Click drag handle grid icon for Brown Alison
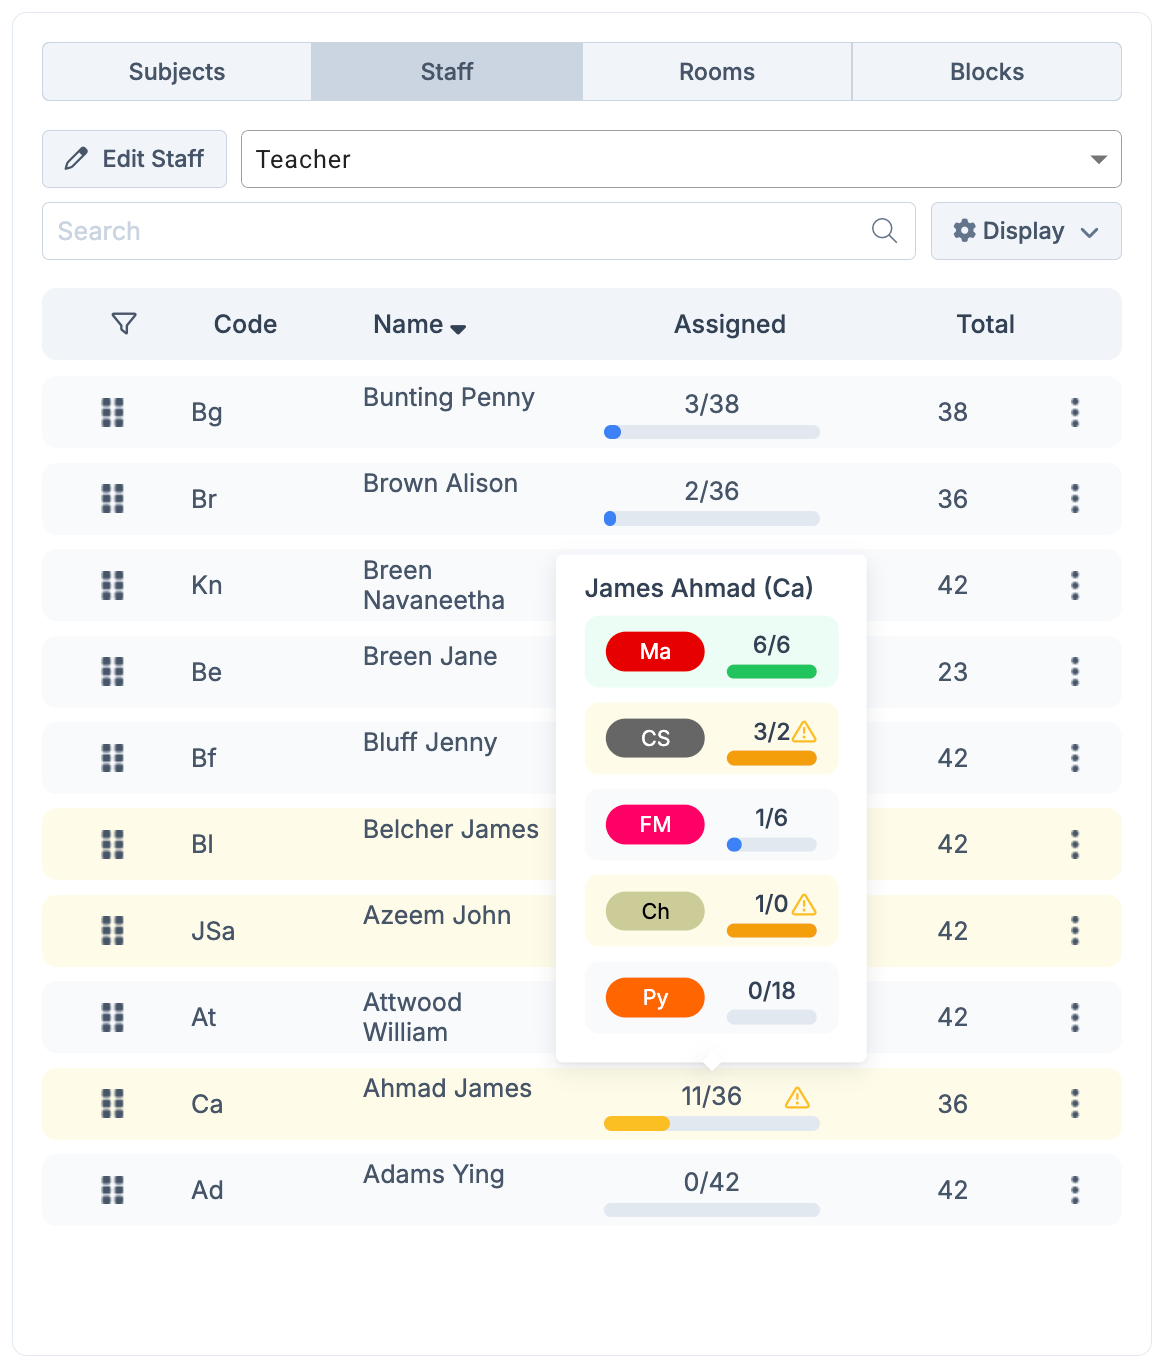1160x1364 pixels. (113, 498)
